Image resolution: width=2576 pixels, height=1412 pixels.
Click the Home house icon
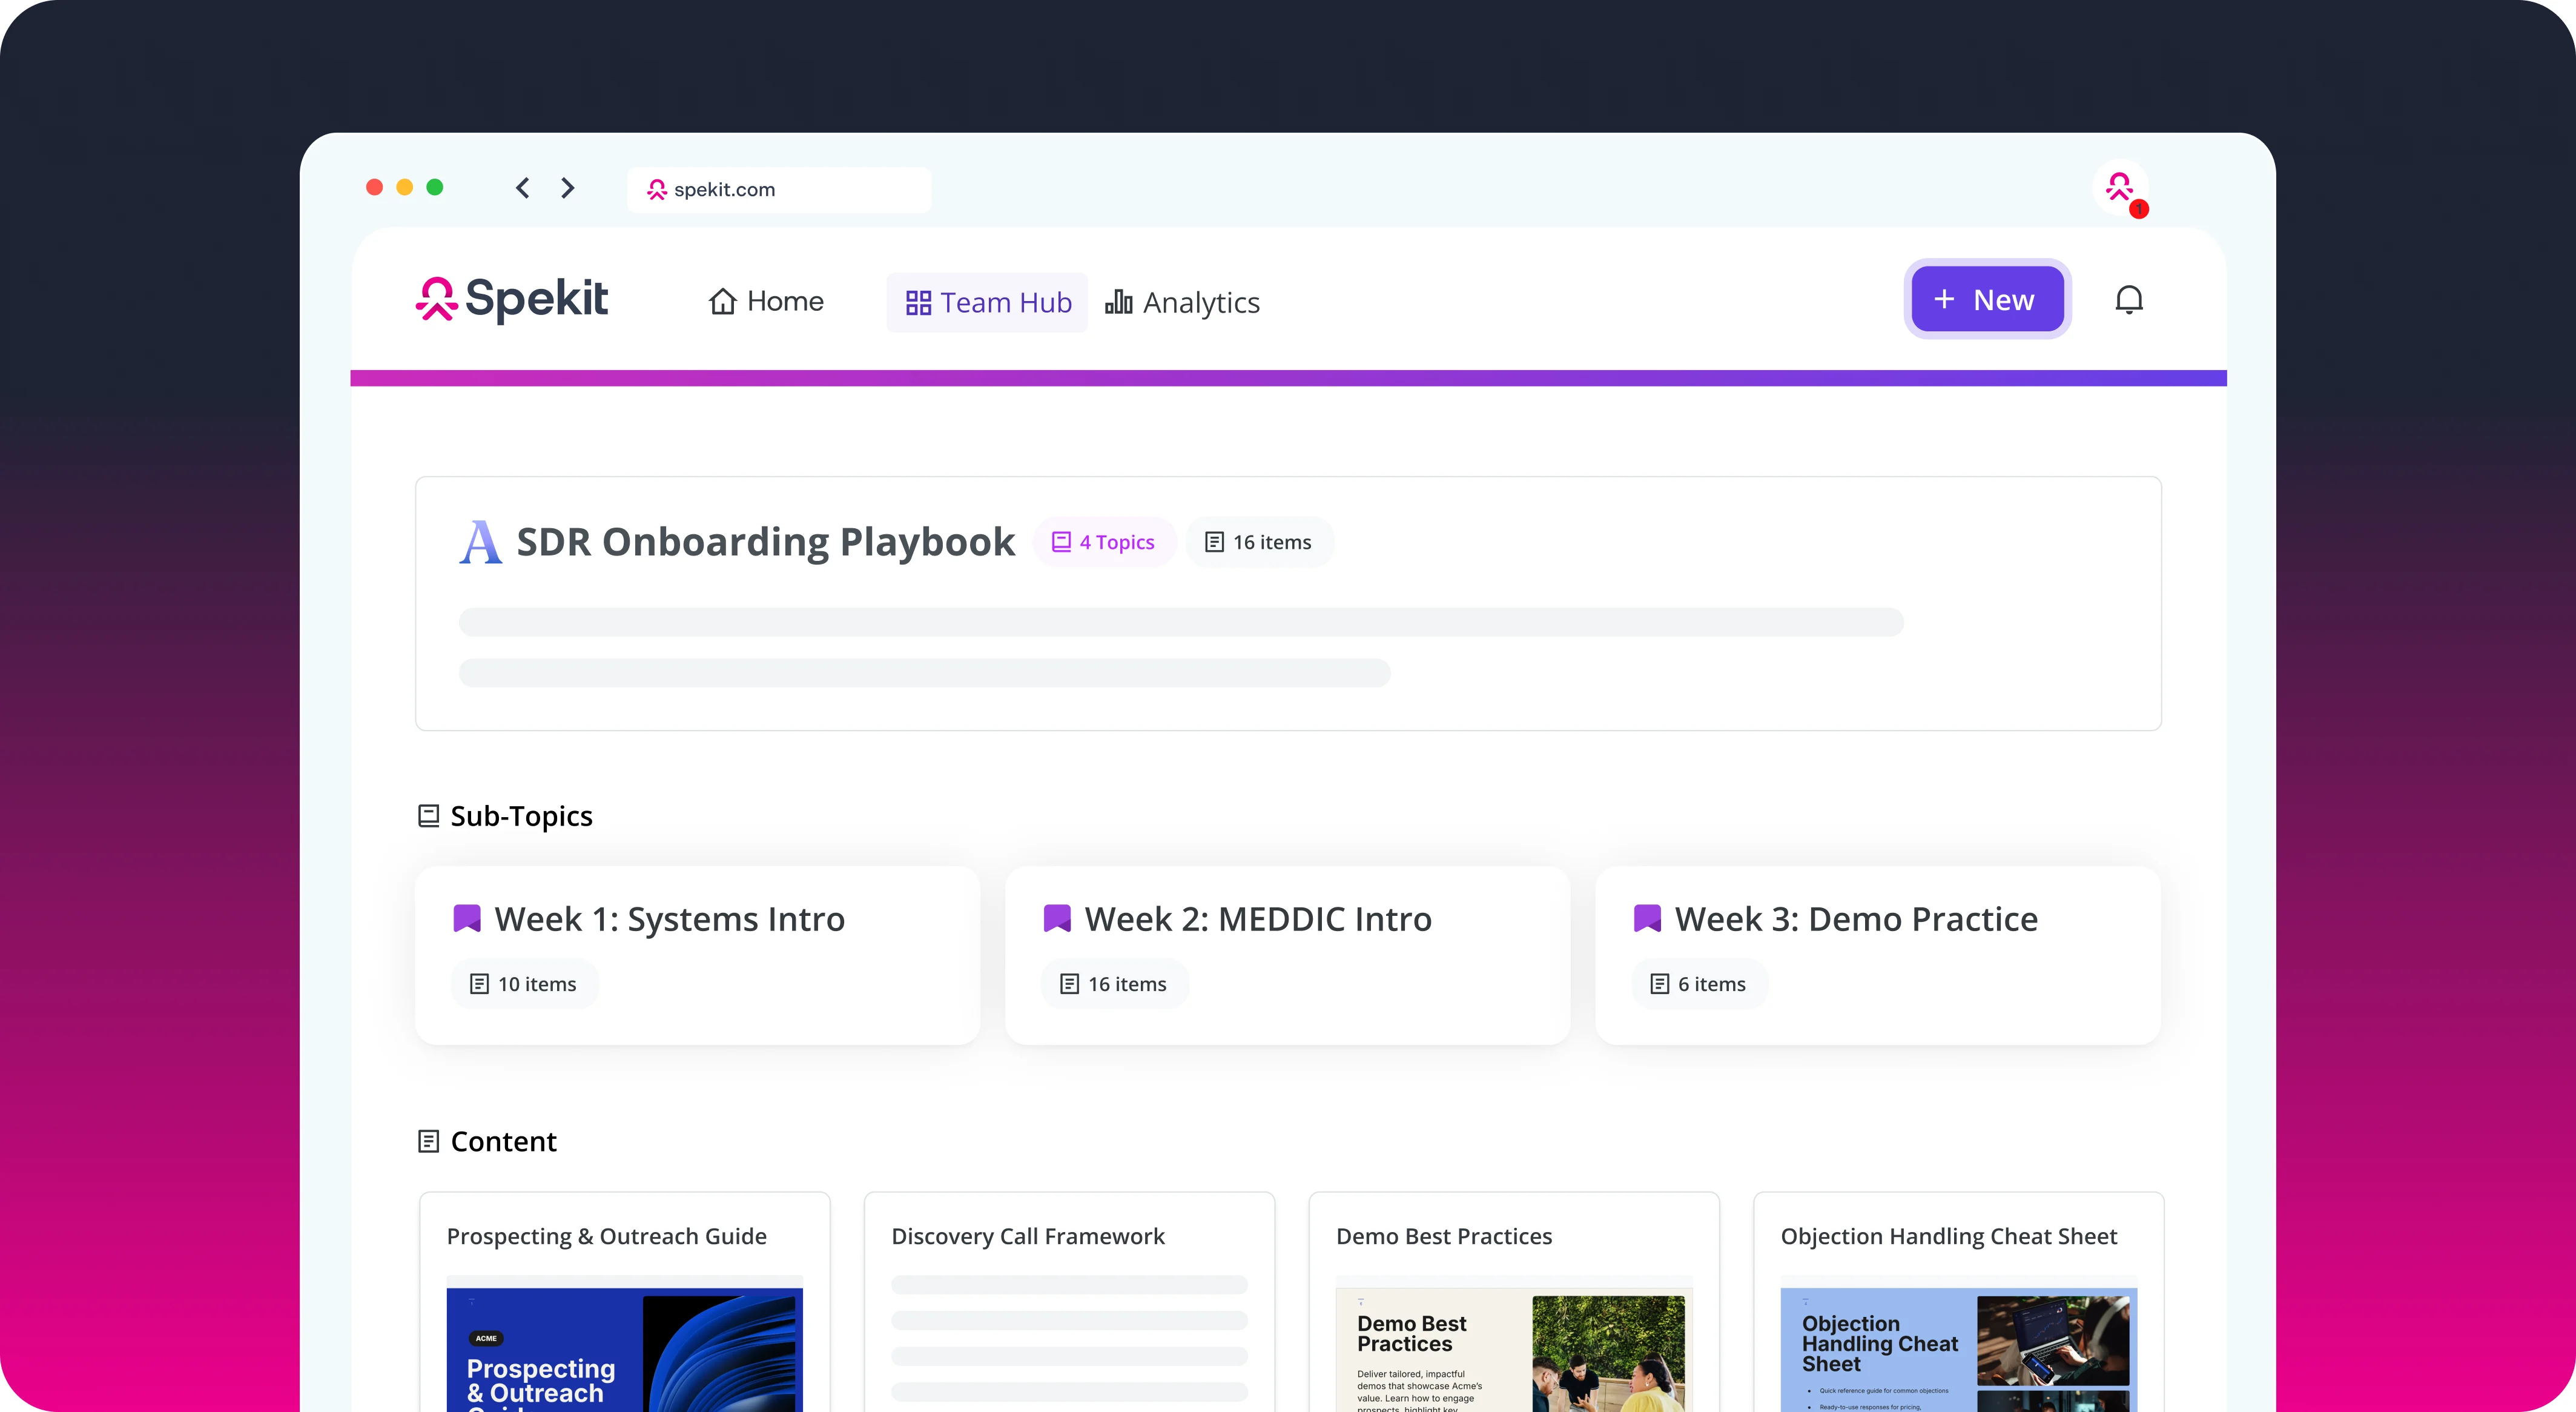[x=723, y=301]
